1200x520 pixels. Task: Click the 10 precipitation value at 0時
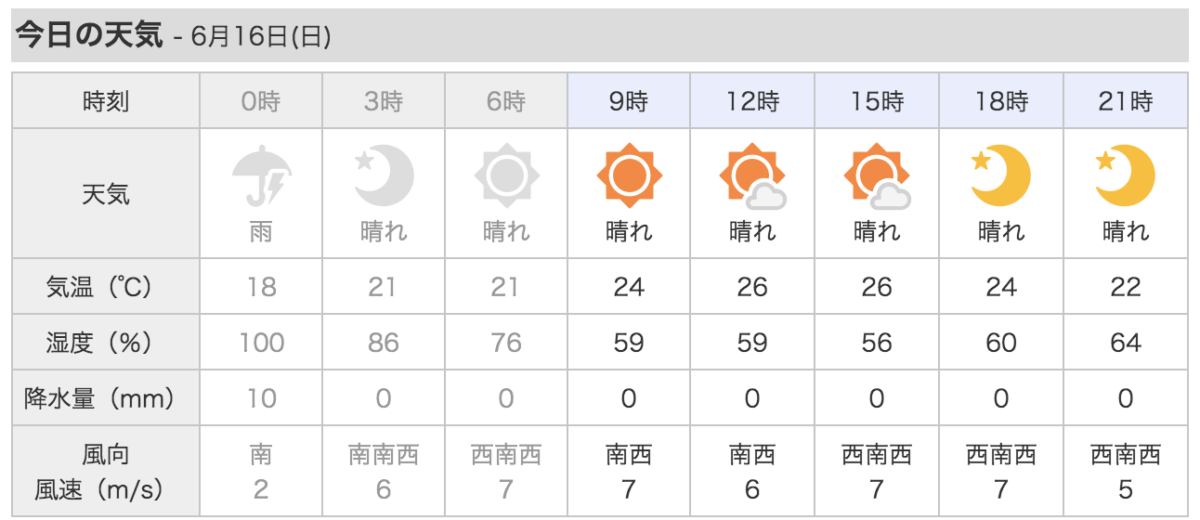click(260, 399)
